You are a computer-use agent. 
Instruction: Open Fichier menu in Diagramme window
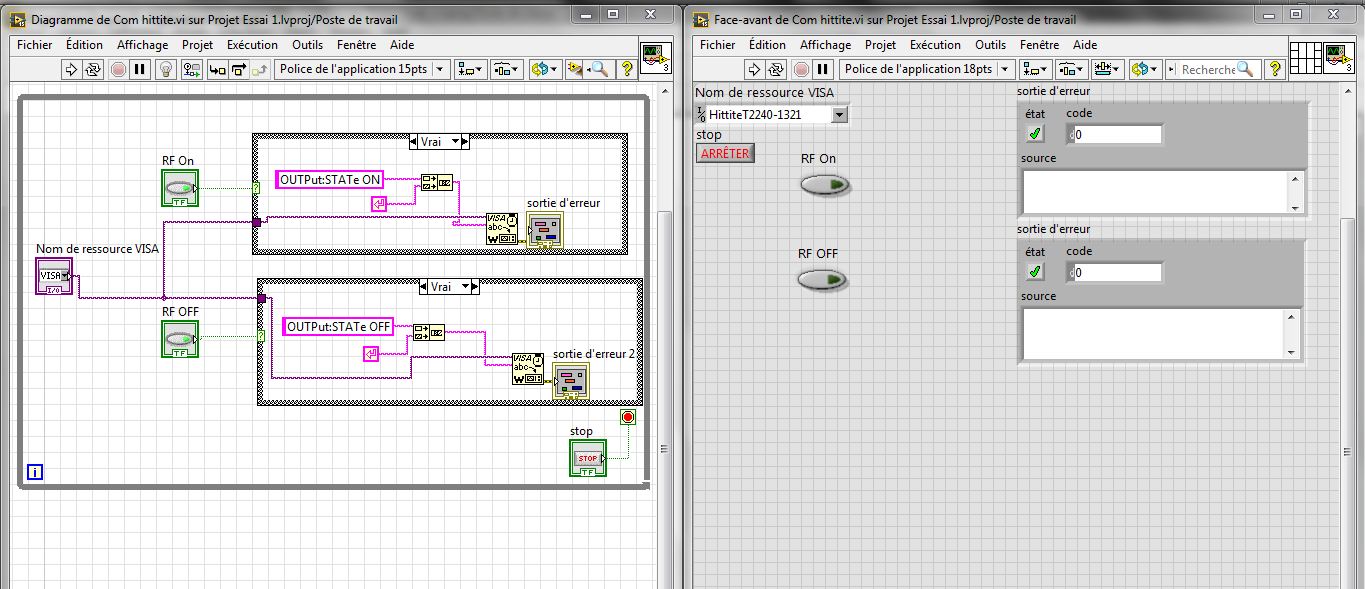point(35,45)
